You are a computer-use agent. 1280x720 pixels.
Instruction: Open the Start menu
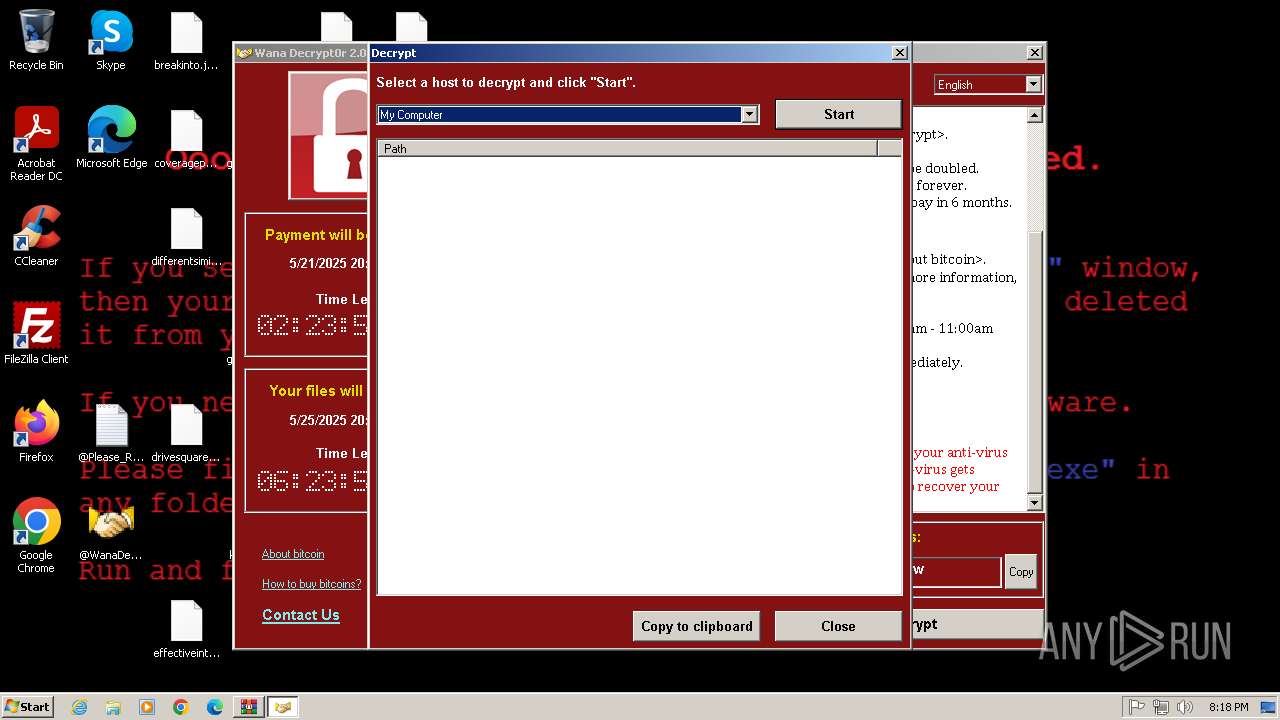point(27,706)
